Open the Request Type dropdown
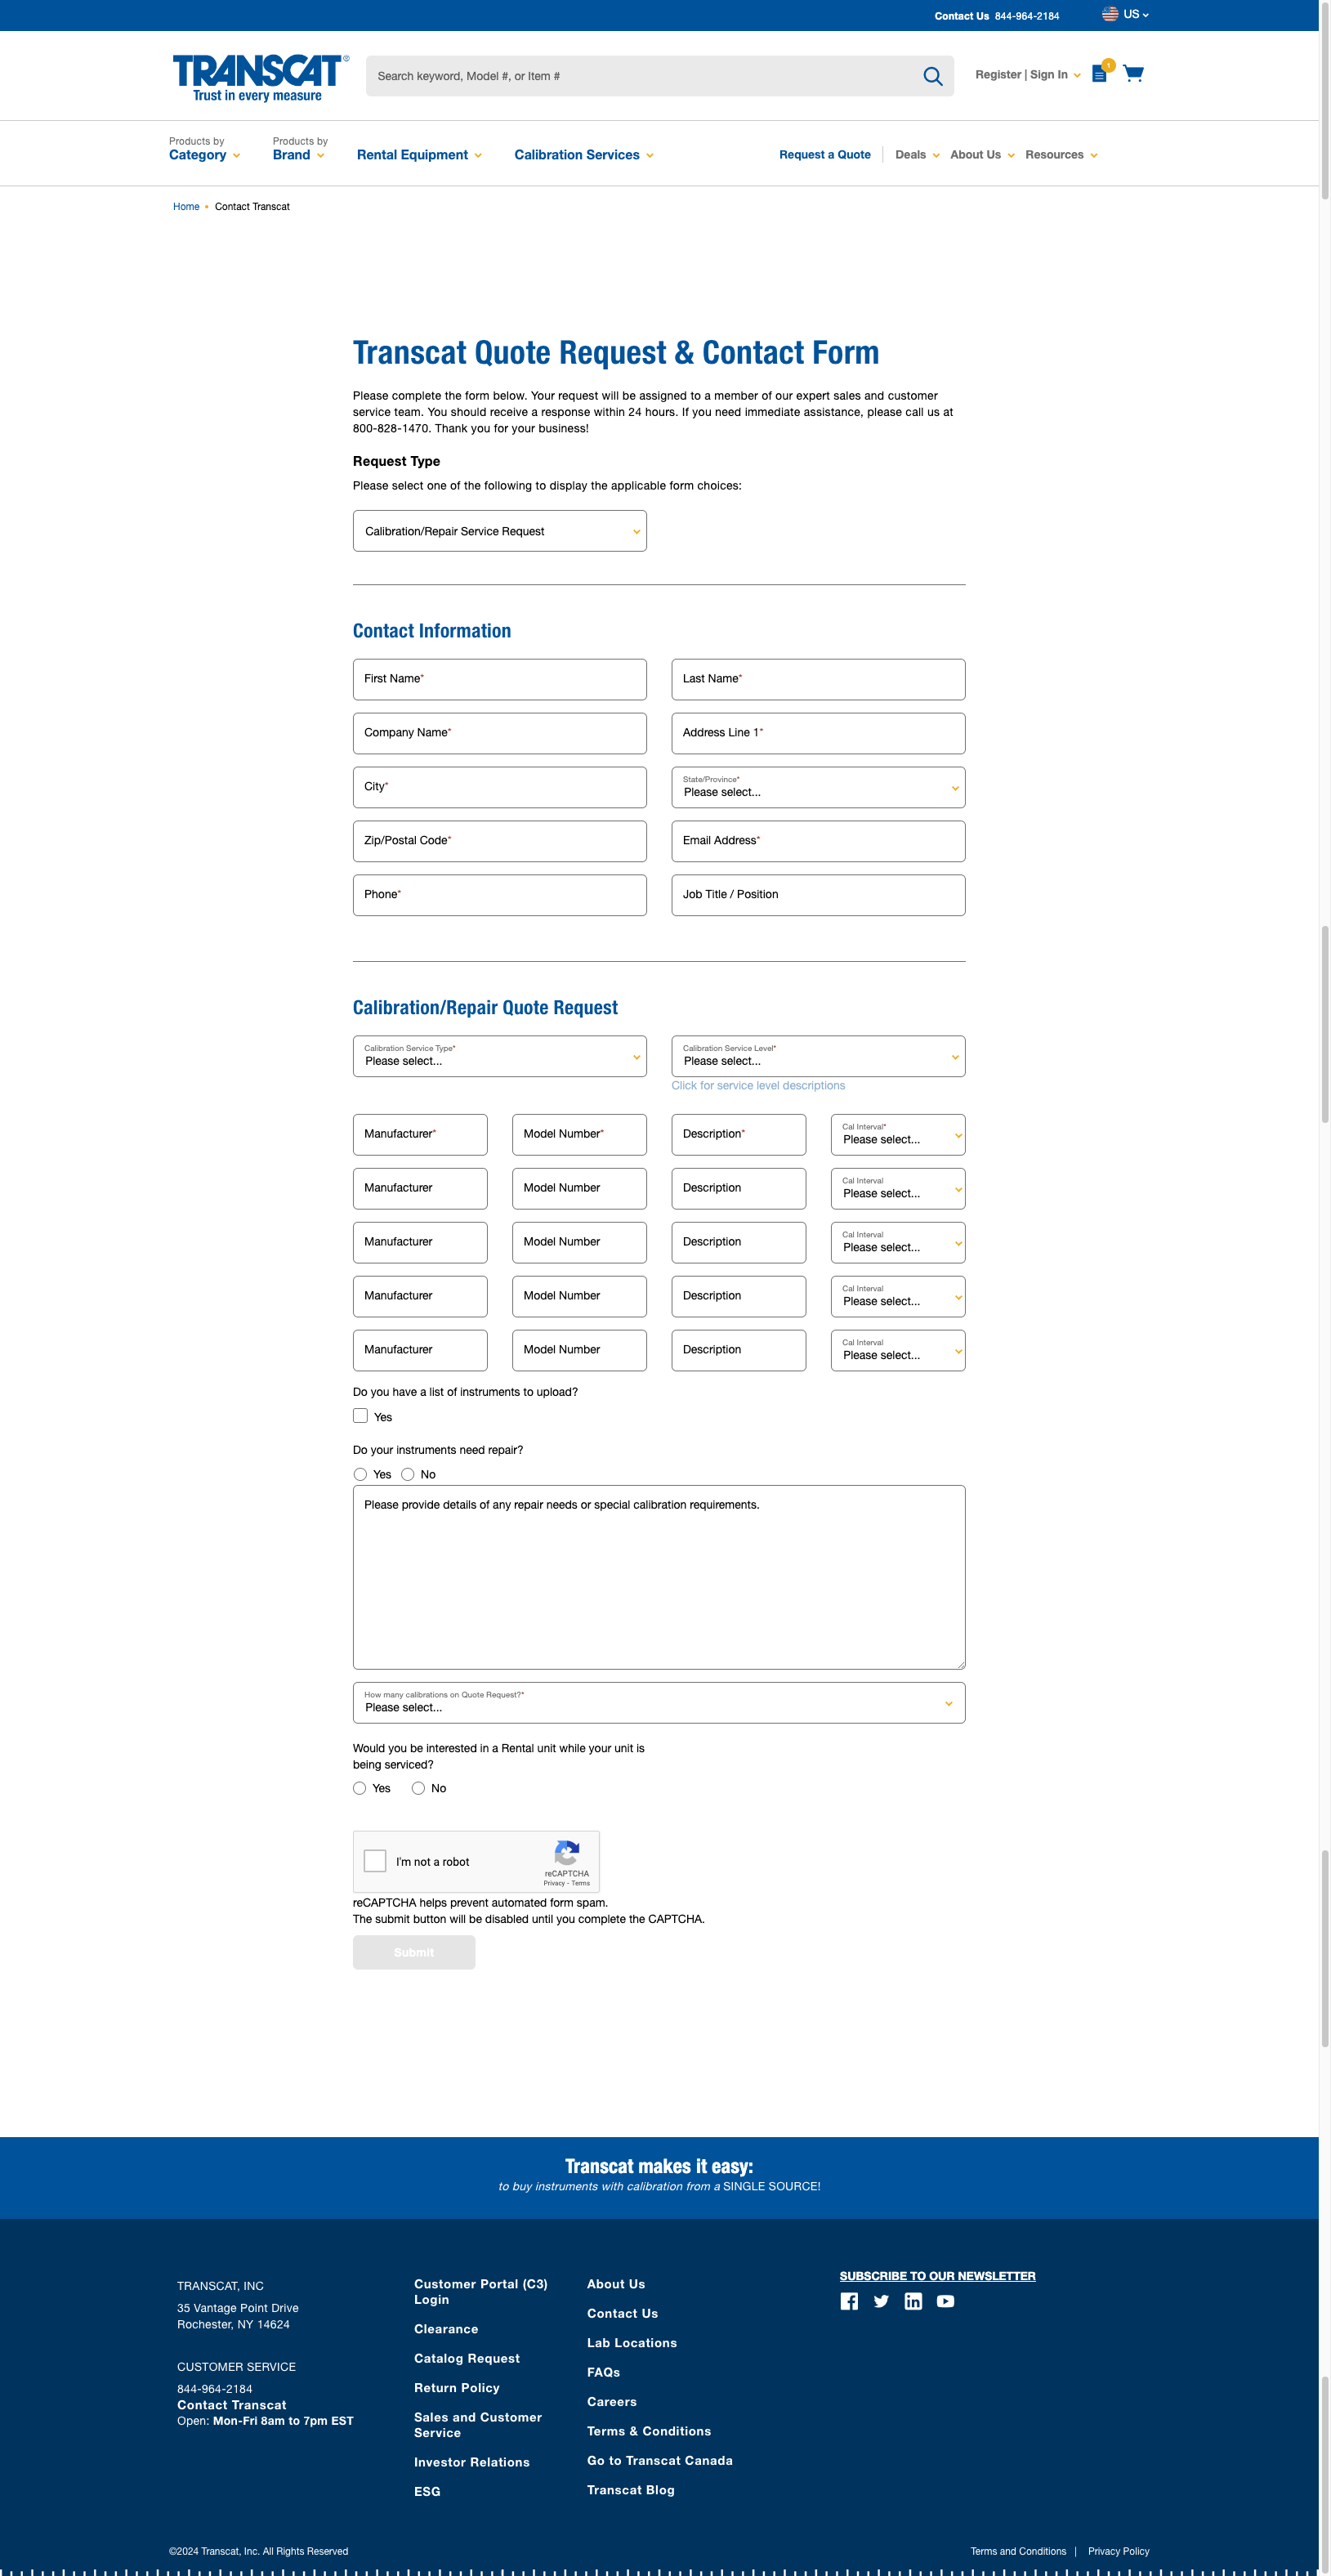 pos(499,531)
